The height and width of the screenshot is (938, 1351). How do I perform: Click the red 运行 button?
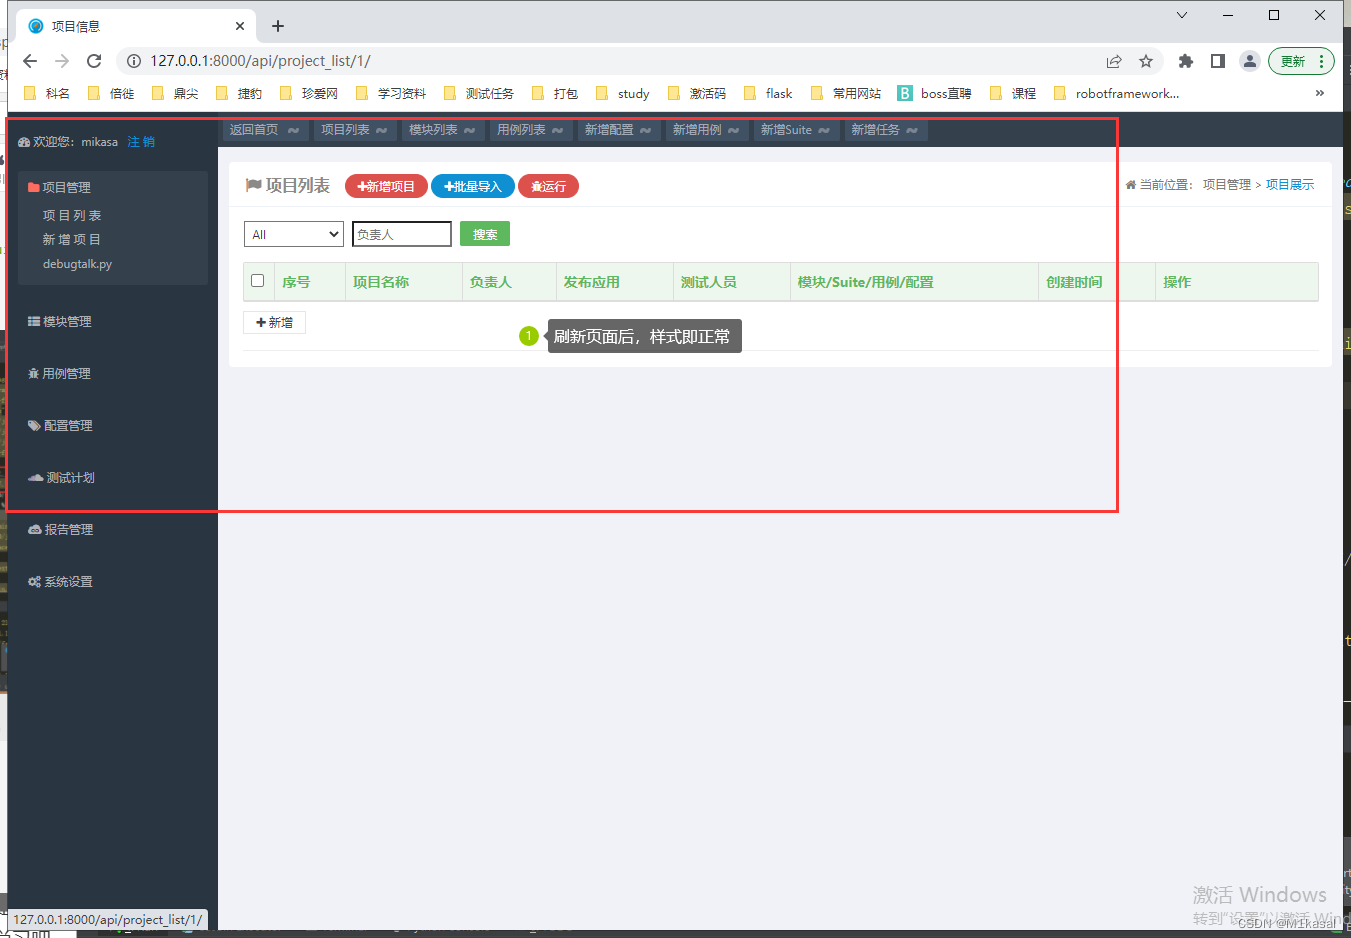pyautogui.click(x=548, y=186)
